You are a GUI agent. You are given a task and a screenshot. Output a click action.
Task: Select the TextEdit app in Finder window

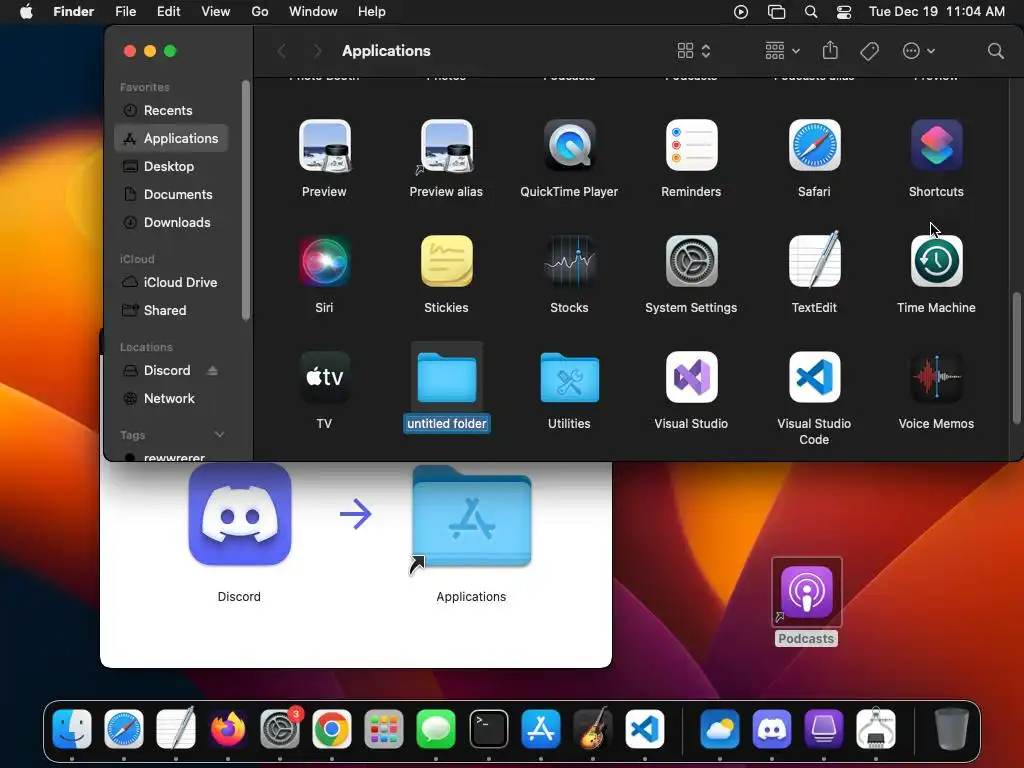(x=814, y=261)
